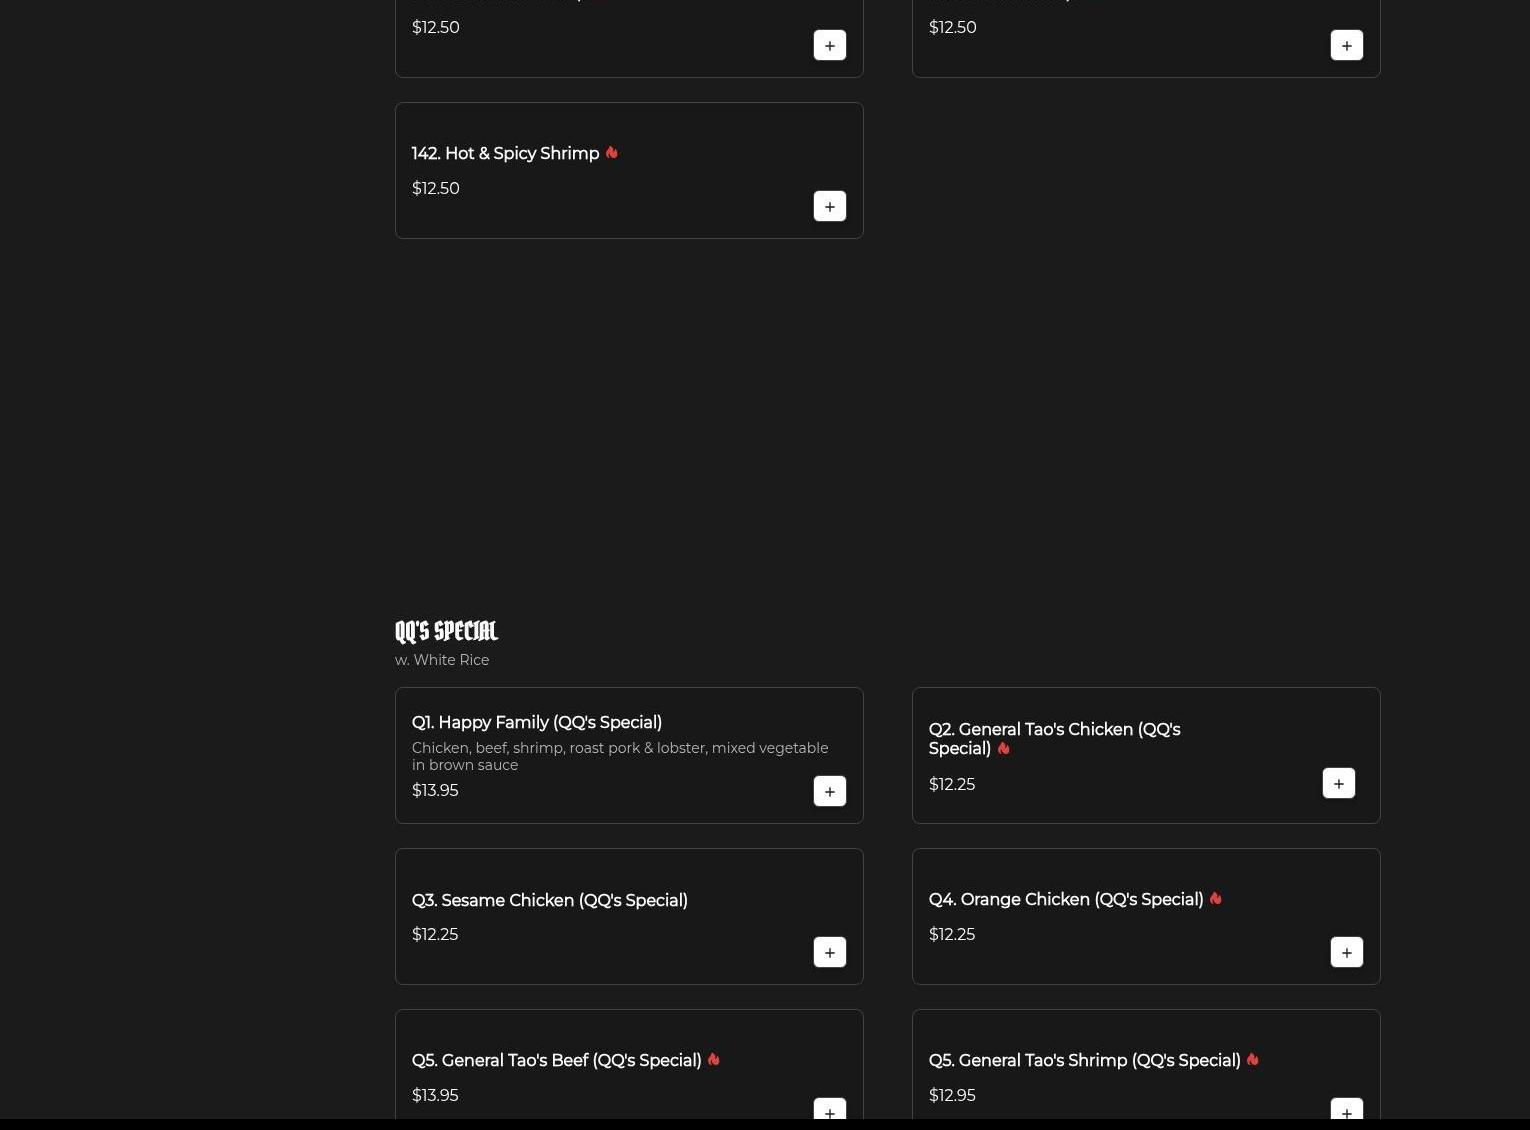Screen dimensions: 1530x1130
Task: Click the $13.95 price of Q5. General Tao's Beef
Action: click(x=435, y=1095)
